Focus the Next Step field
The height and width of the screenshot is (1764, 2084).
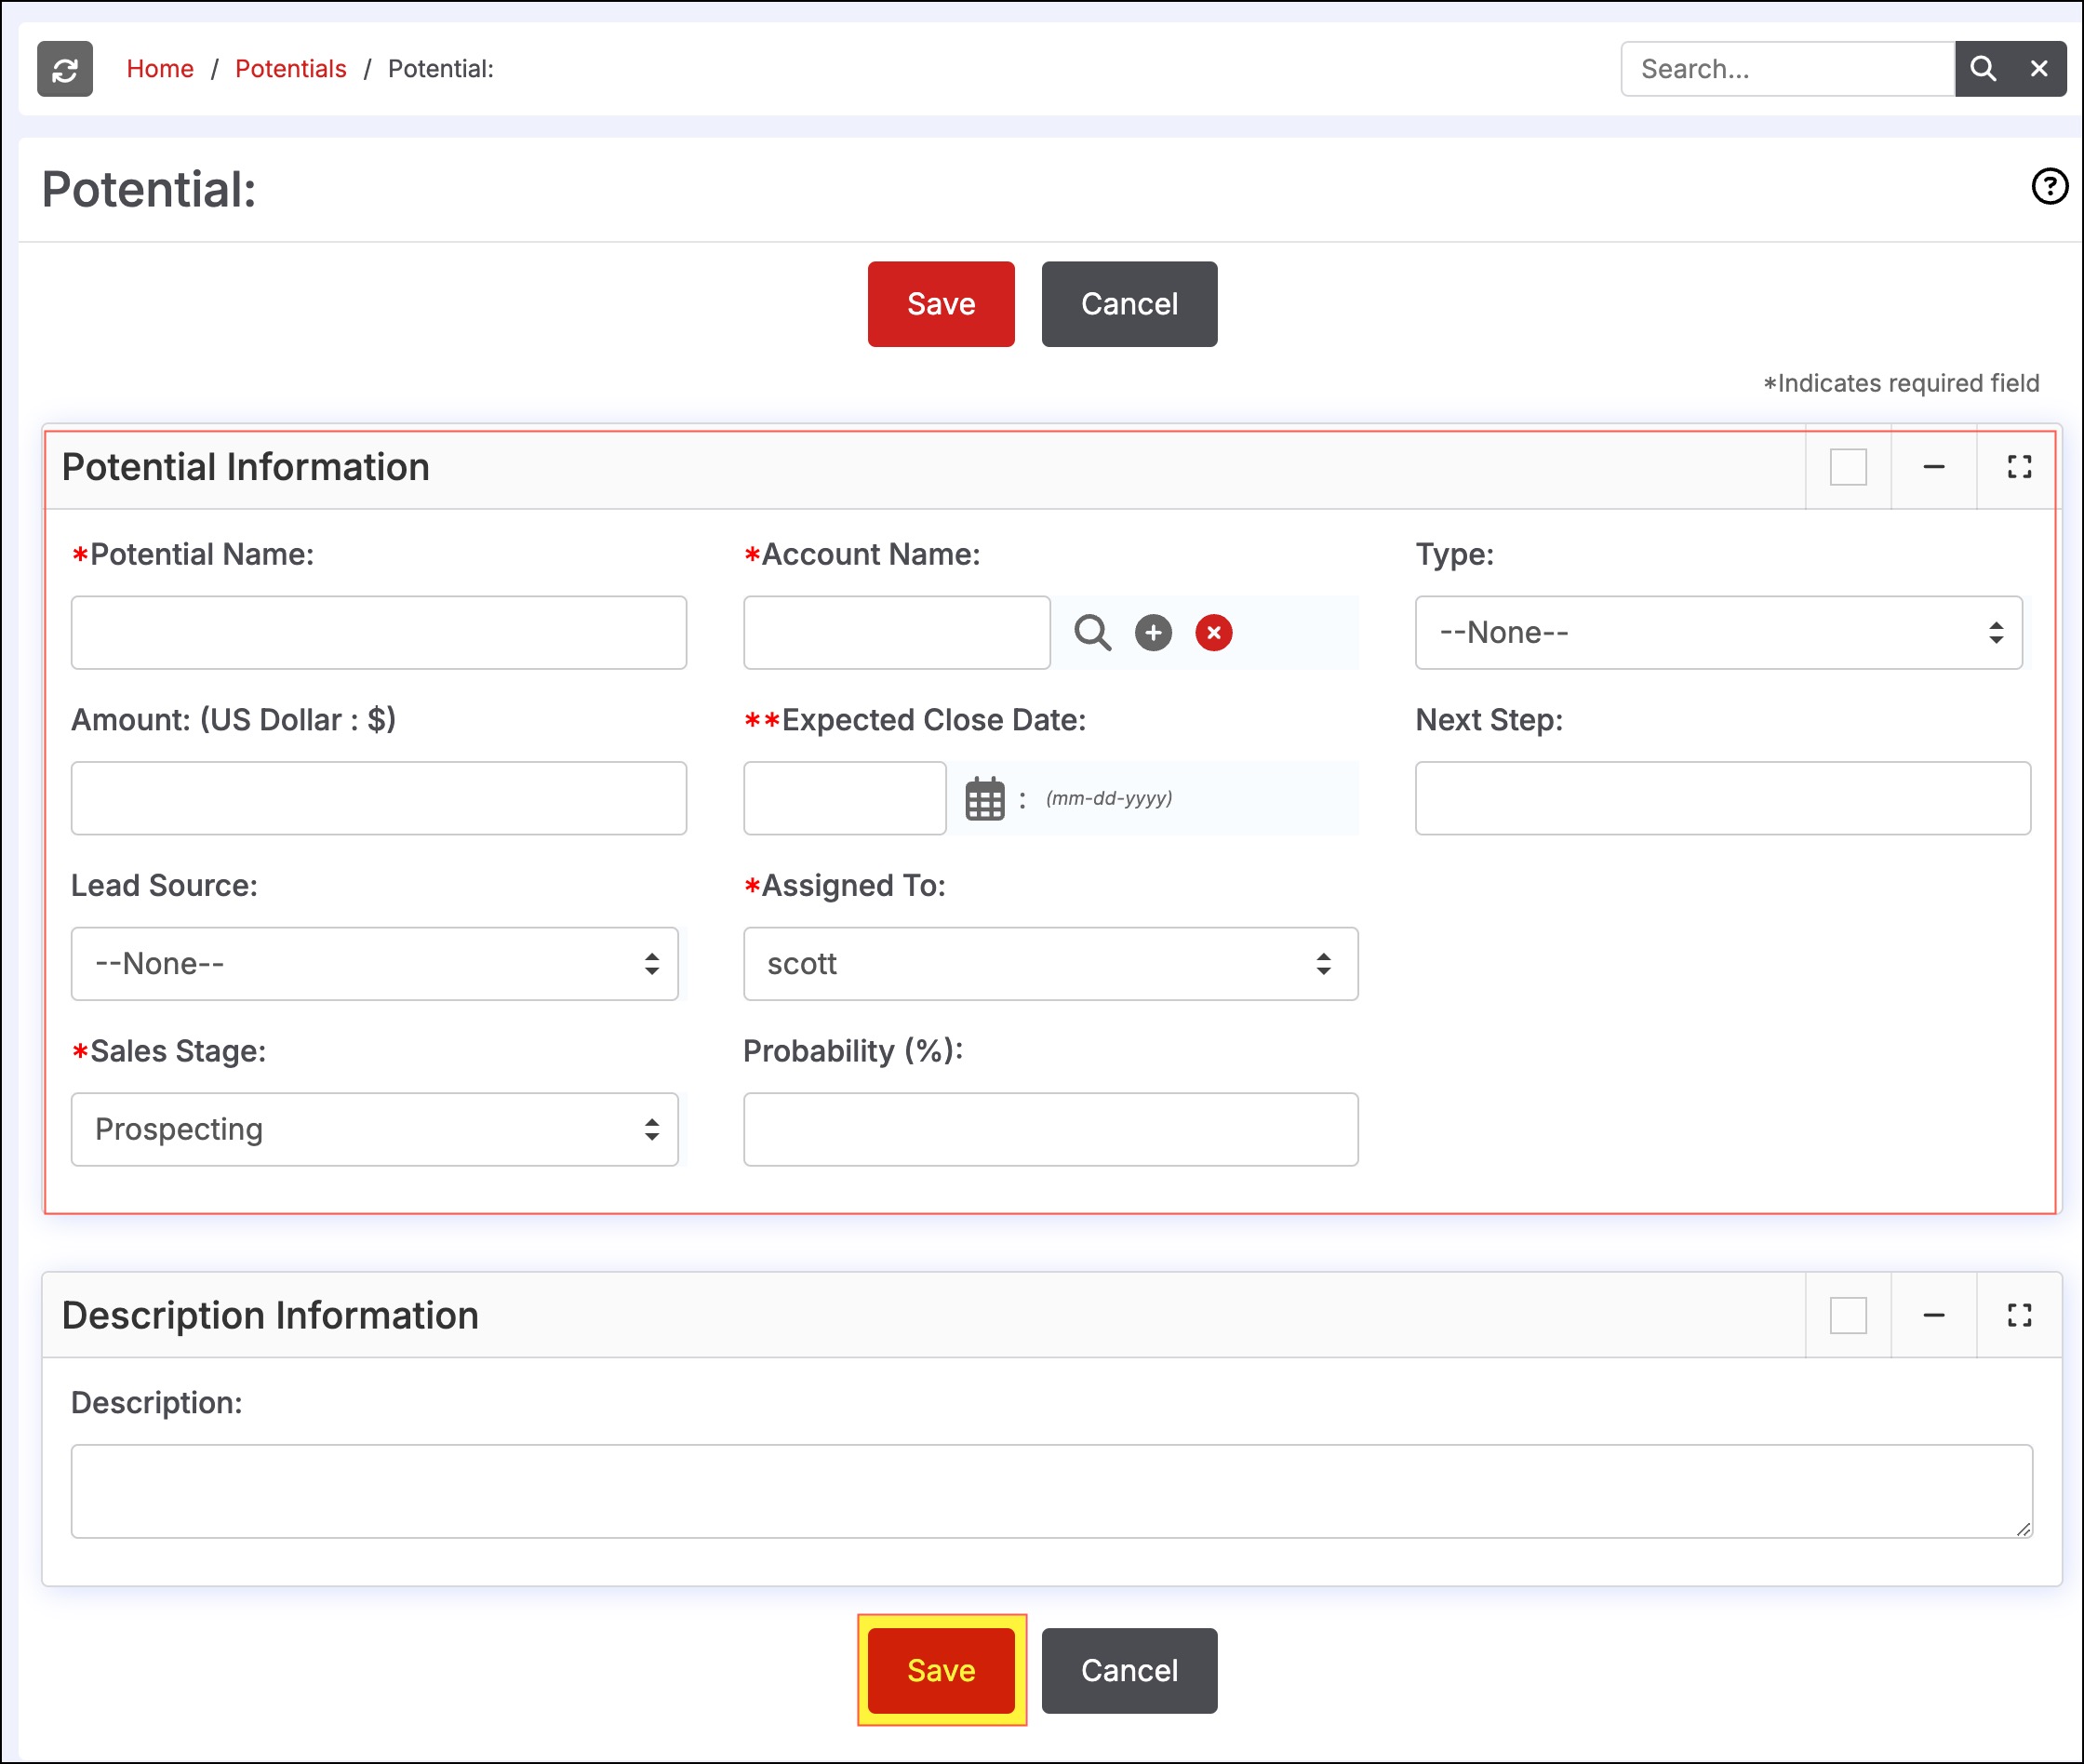coord(1722,799)
